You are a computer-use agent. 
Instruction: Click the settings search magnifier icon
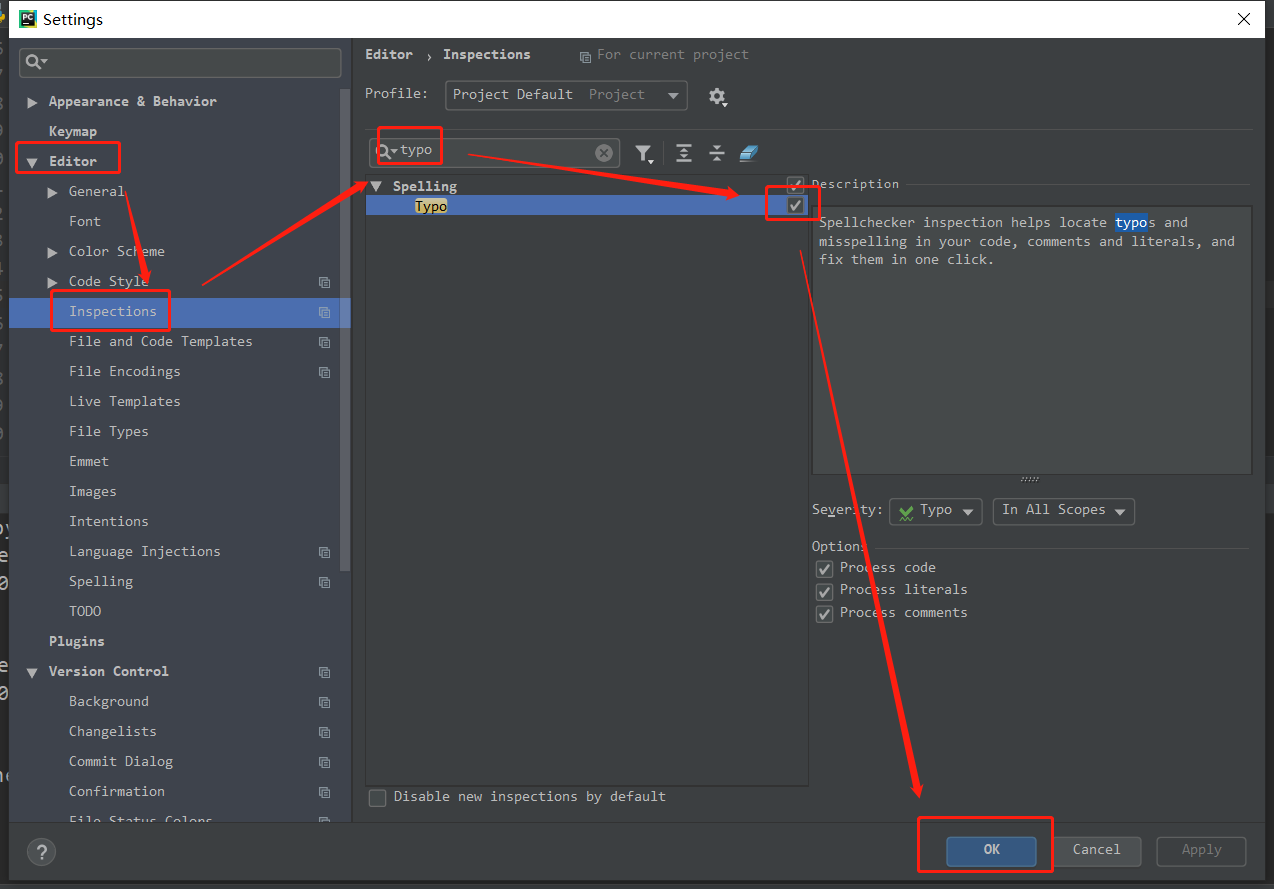(35, 62)
